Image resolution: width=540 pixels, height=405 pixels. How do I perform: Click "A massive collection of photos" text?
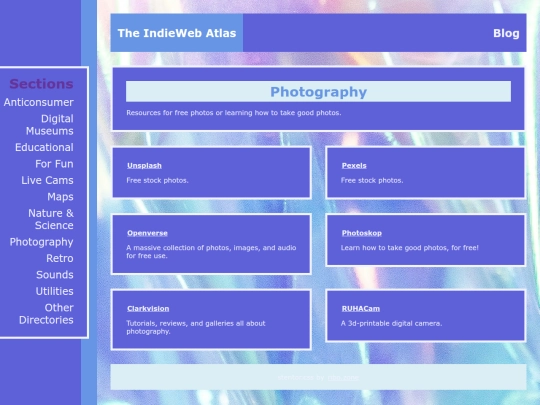pyautogui.click(x=211, y=252)
